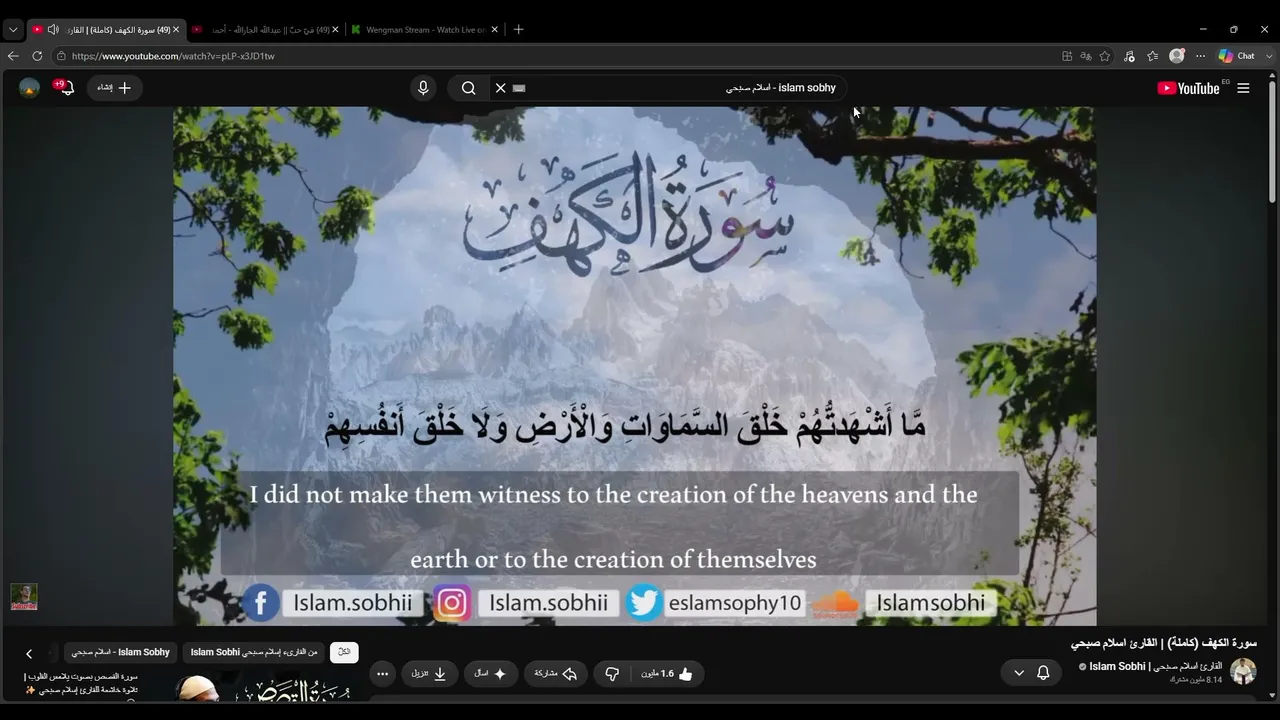Open the Islam Sobhi channel name link
The width and height of the screenshot is (1280, 720).
1155,666
